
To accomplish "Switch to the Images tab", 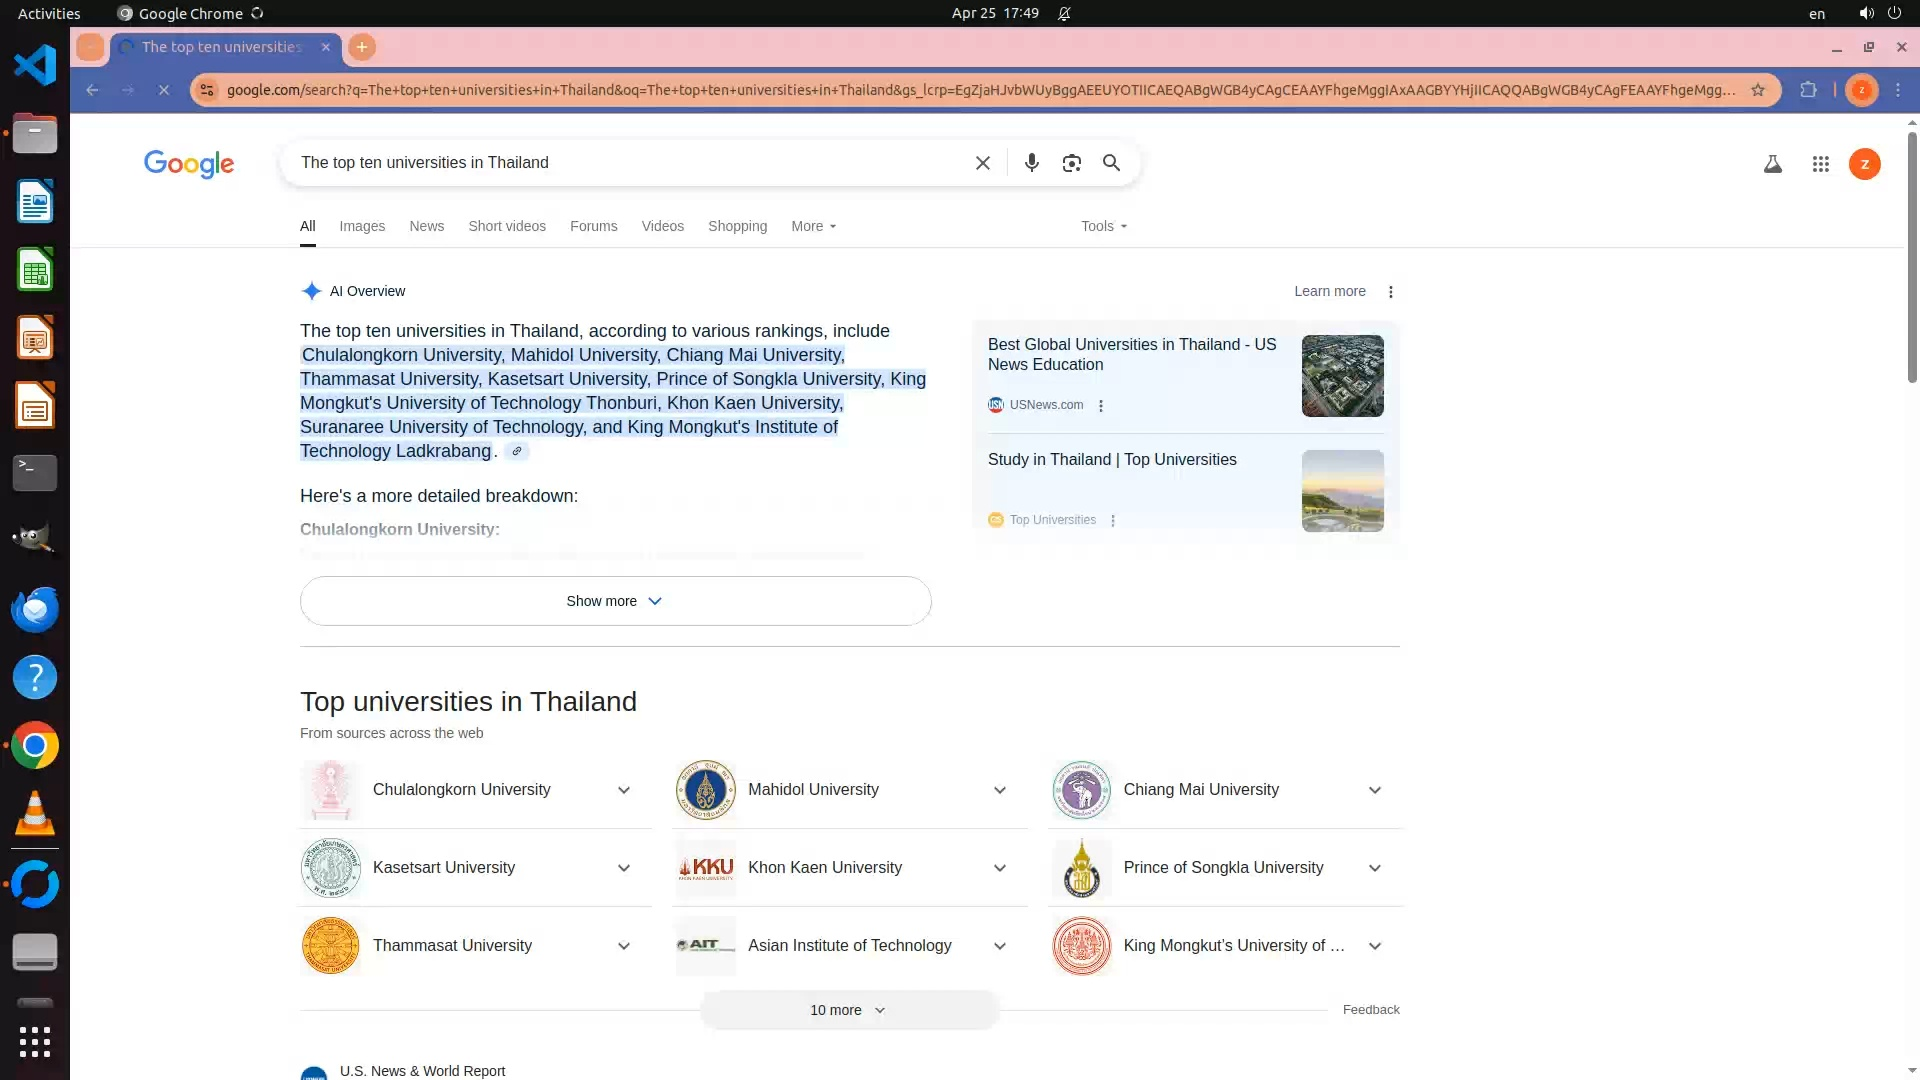I will coord(361,226).
